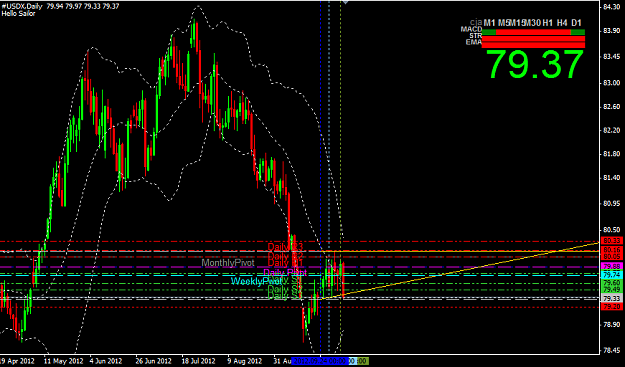
Task: Click the 83.45 price scale value
Action: click(611, 57)
